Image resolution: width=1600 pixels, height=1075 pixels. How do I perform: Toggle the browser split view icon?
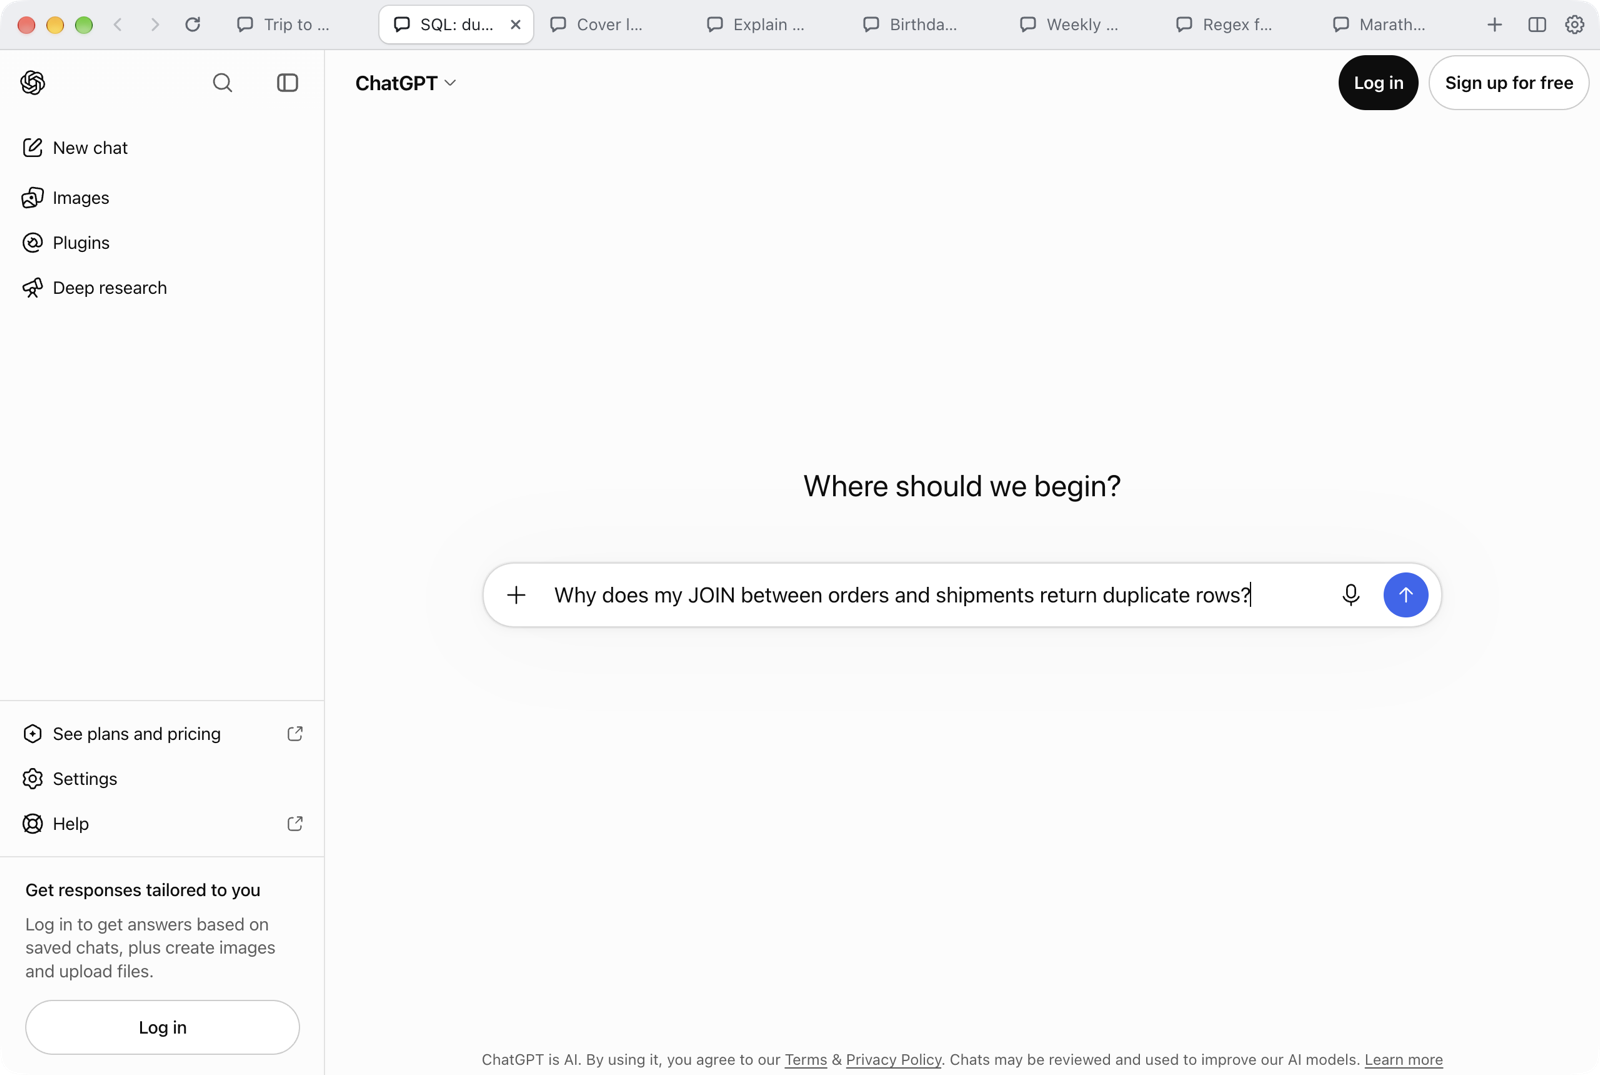[1537, 25]
